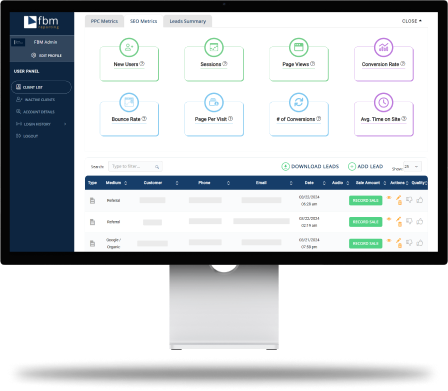Mark thumbs up on the 06:29 am lead
The width and height of the screenshot is (448, 391).
[420, 200]
